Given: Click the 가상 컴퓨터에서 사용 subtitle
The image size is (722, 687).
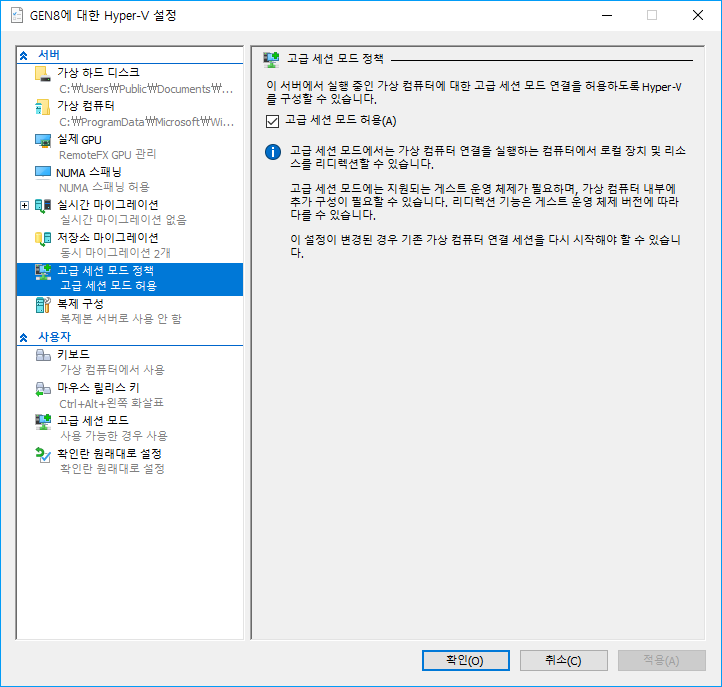Looking at the screenshot, I should point(112,370).
